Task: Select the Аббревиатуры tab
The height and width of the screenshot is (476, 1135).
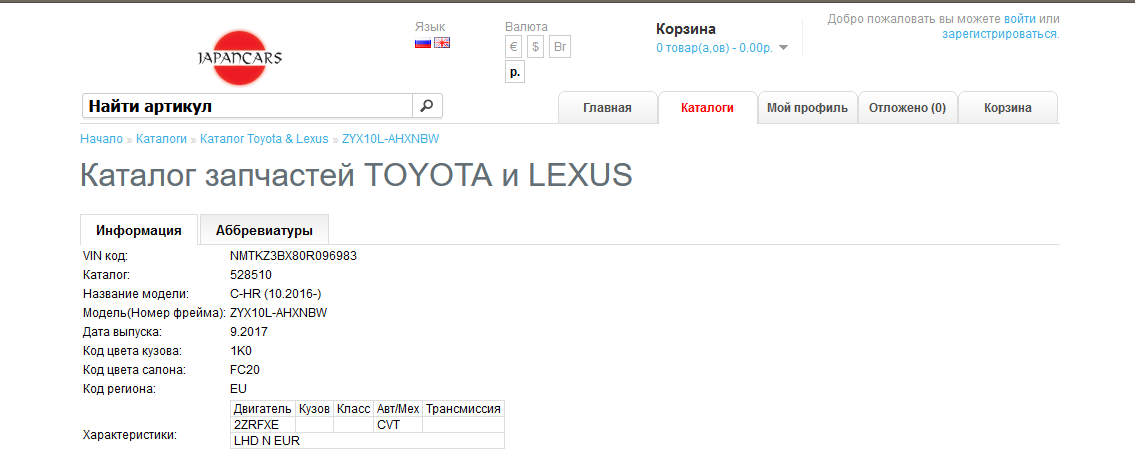Action: click(x=264, y=231)
